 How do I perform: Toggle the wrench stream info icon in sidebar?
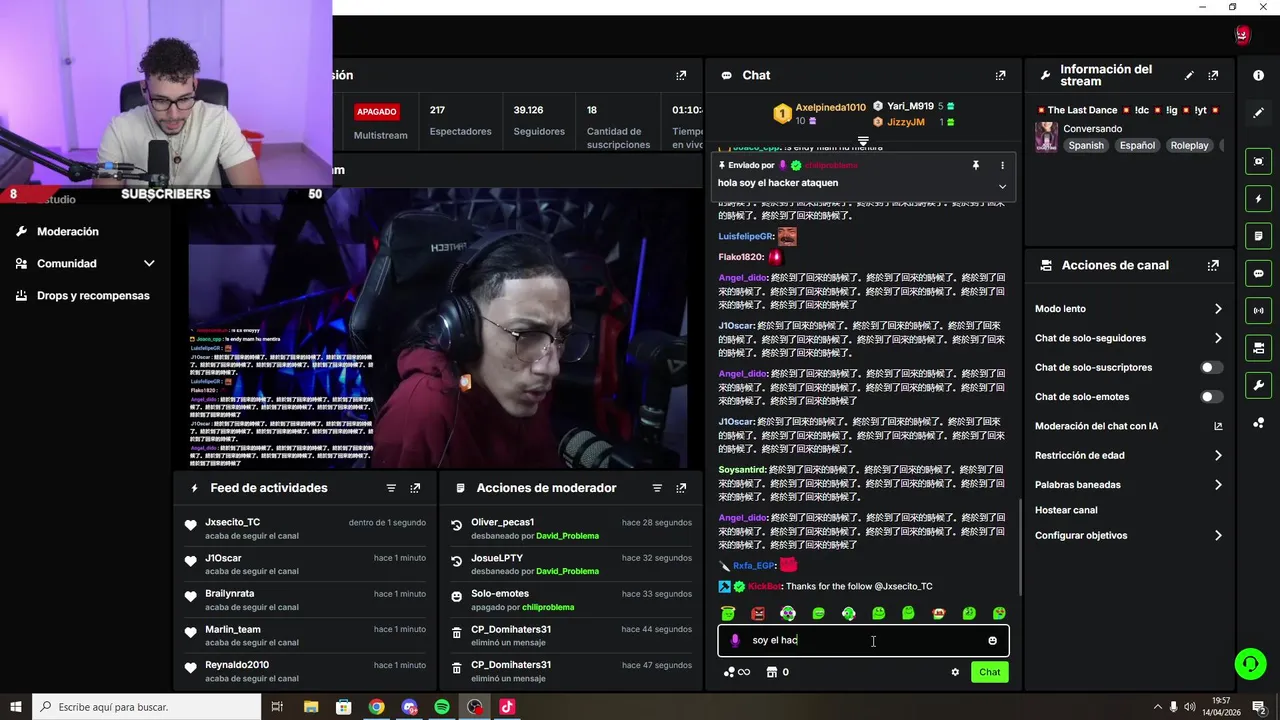tap(1258, 385)
